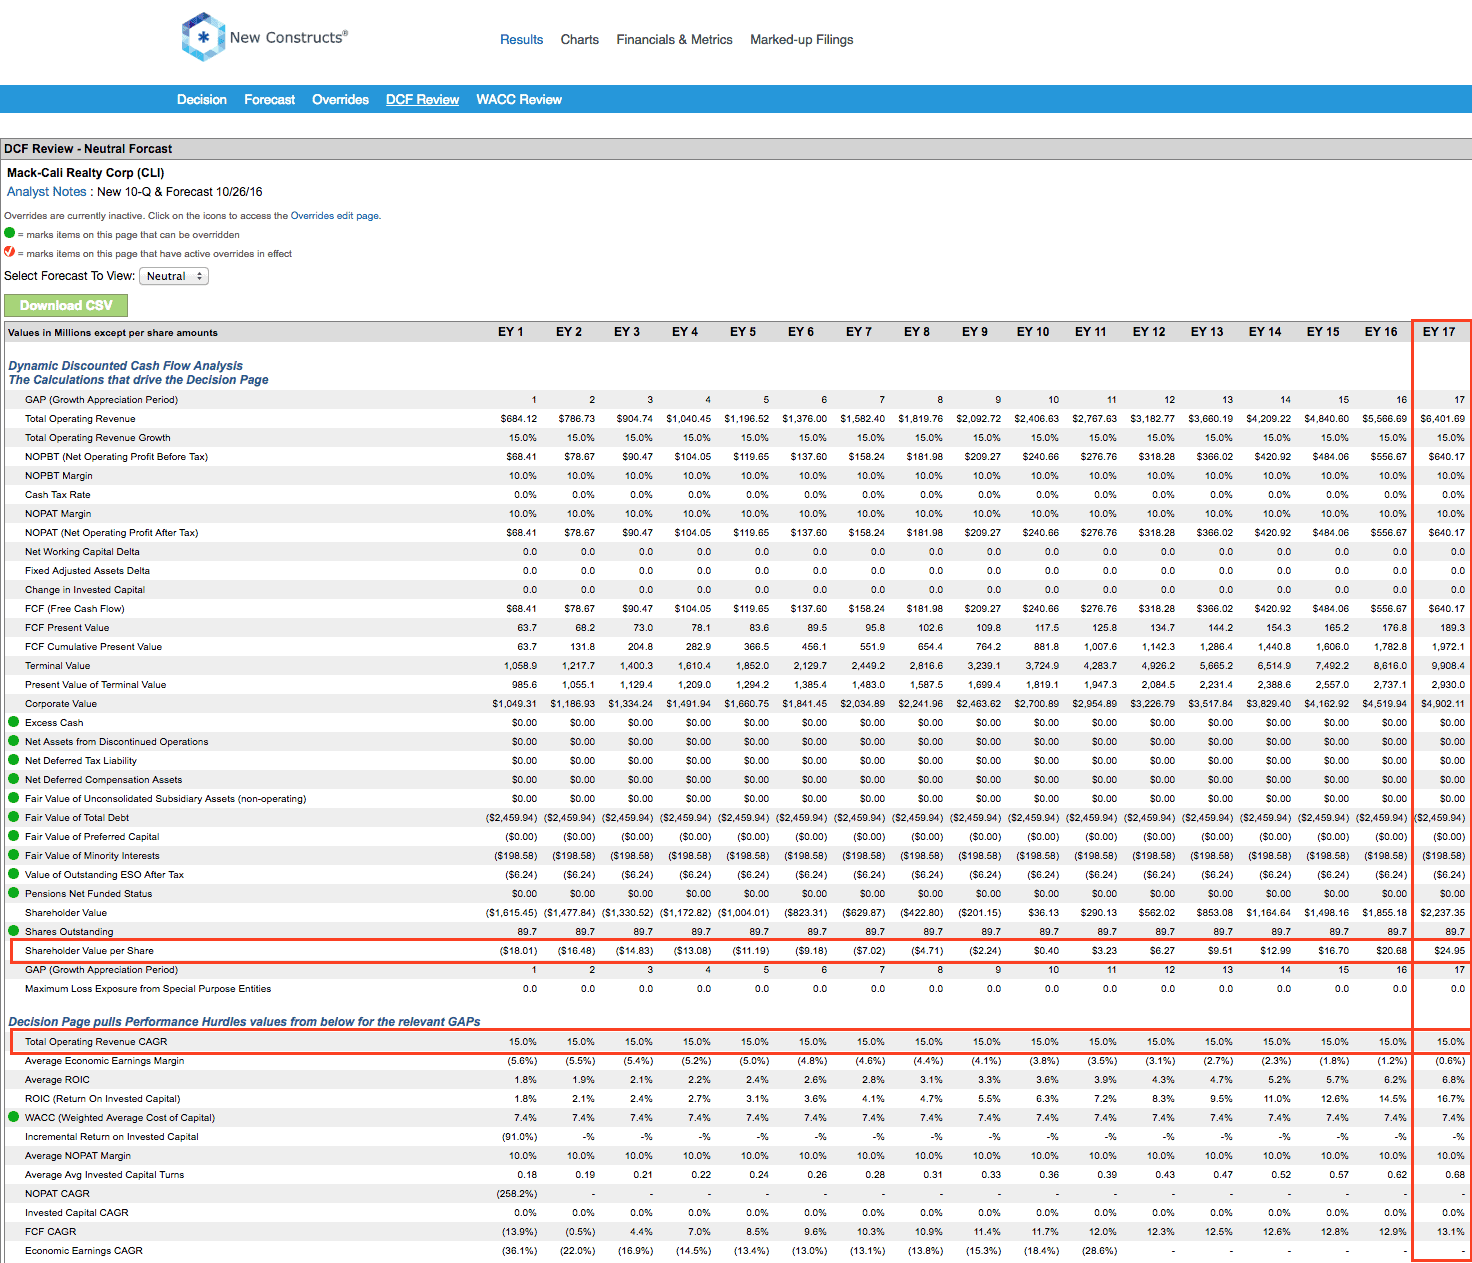Open the Overrides edit page link
The image size is (1472, 1263).
pos(335,216)
